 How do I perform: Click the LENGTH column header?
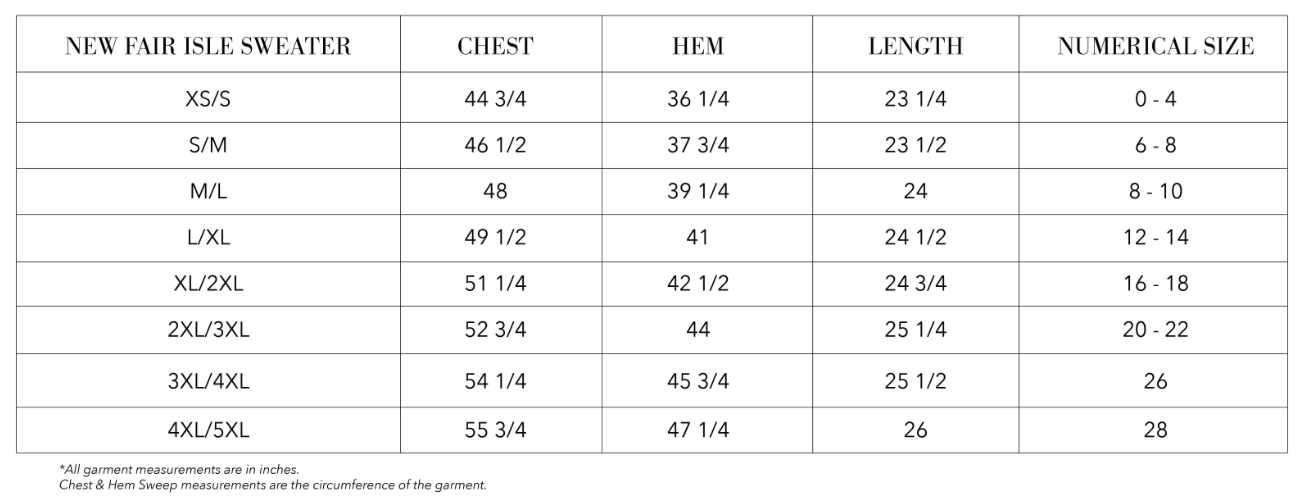coord(915,47)
